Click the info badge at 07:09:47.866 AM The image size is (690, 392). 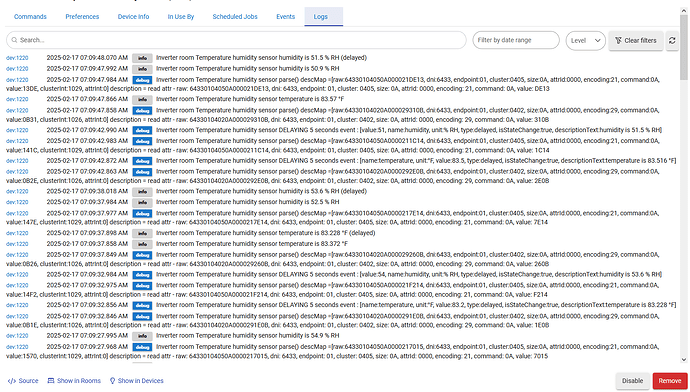point(142,100)
